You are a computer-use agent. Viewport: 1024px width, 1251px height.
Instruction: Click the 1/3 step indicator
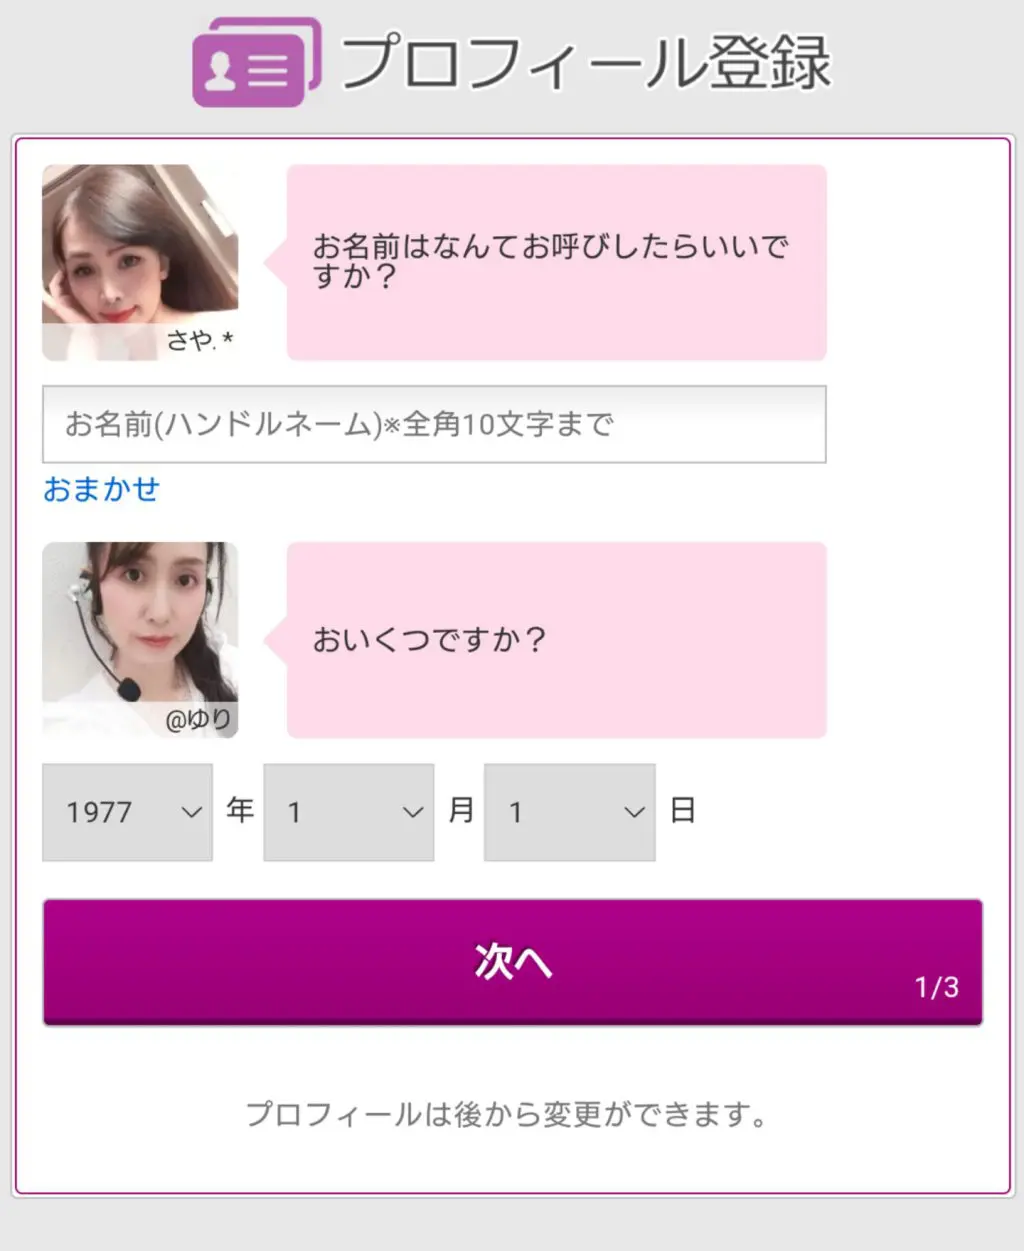point(936,987)
